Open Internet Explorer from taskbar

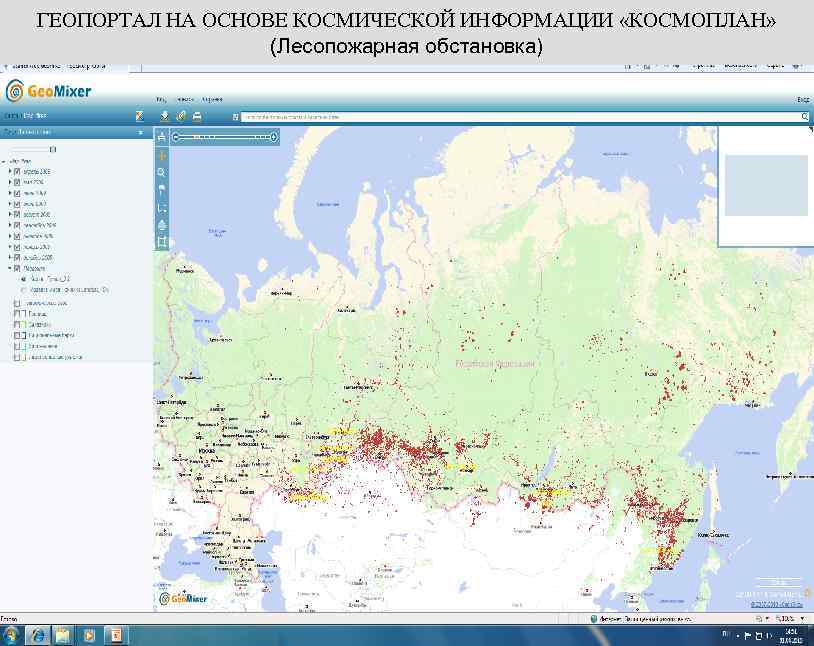(38, 636)
